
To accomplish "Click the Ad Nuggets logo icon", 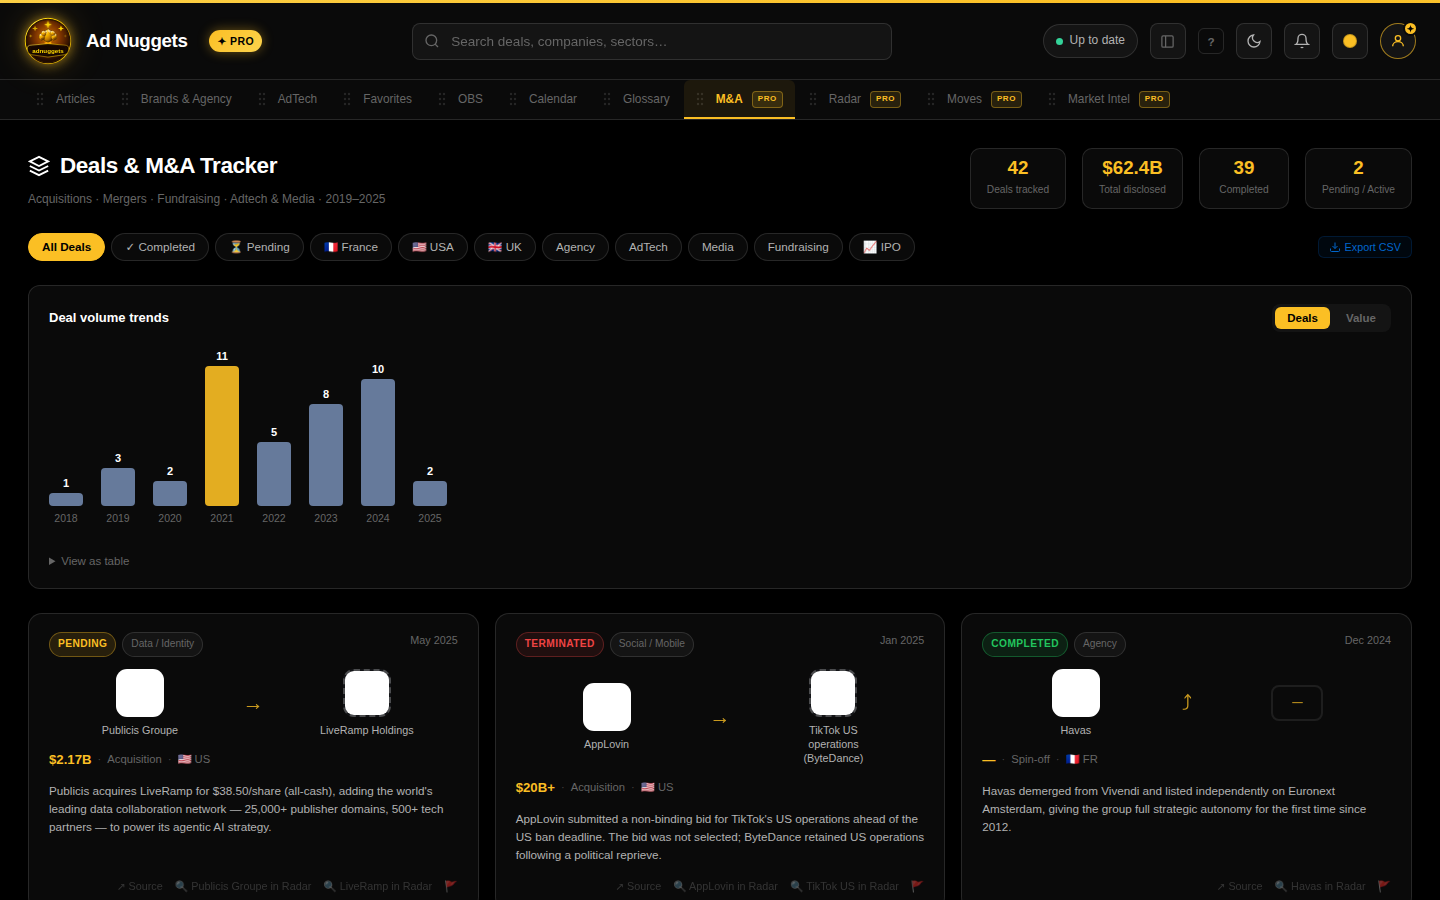I will tap(48, 41).
